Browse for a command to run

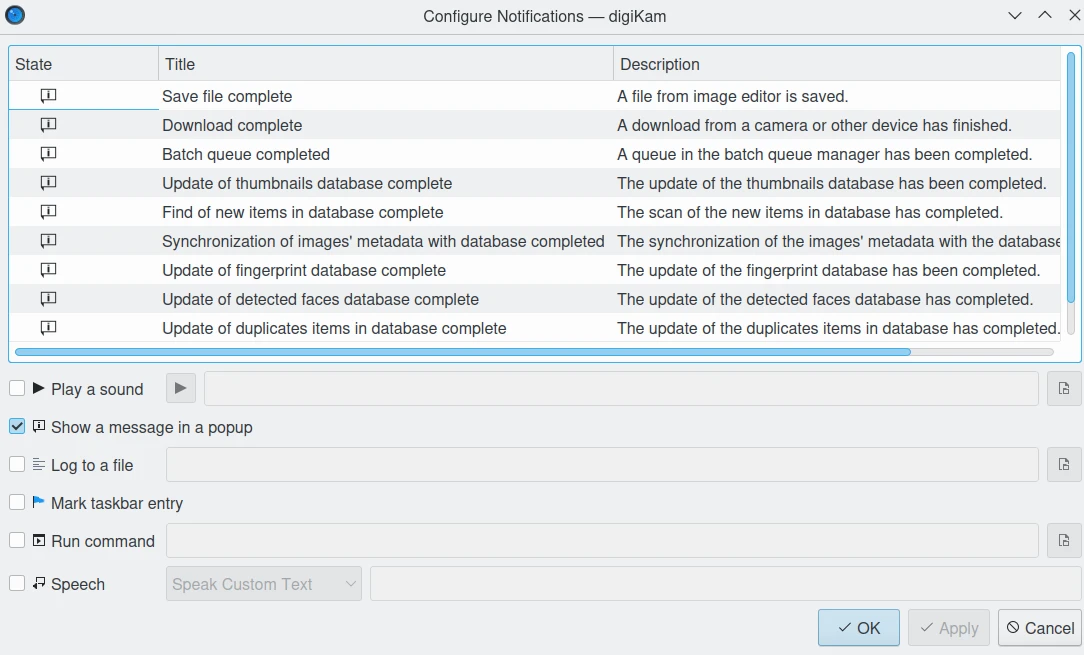point(1064,541)
